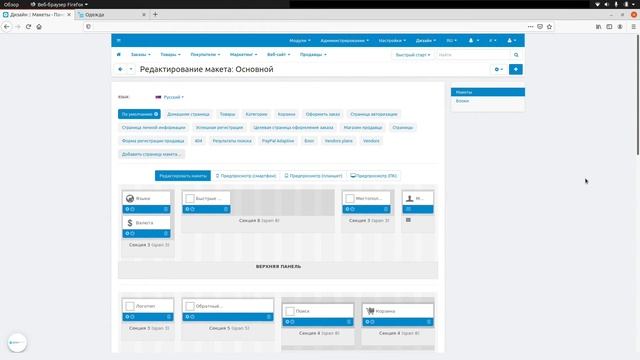Delete the Быстрые block
Image resolution: width=640 pixels, height=360 pixels.
point(226,209)
